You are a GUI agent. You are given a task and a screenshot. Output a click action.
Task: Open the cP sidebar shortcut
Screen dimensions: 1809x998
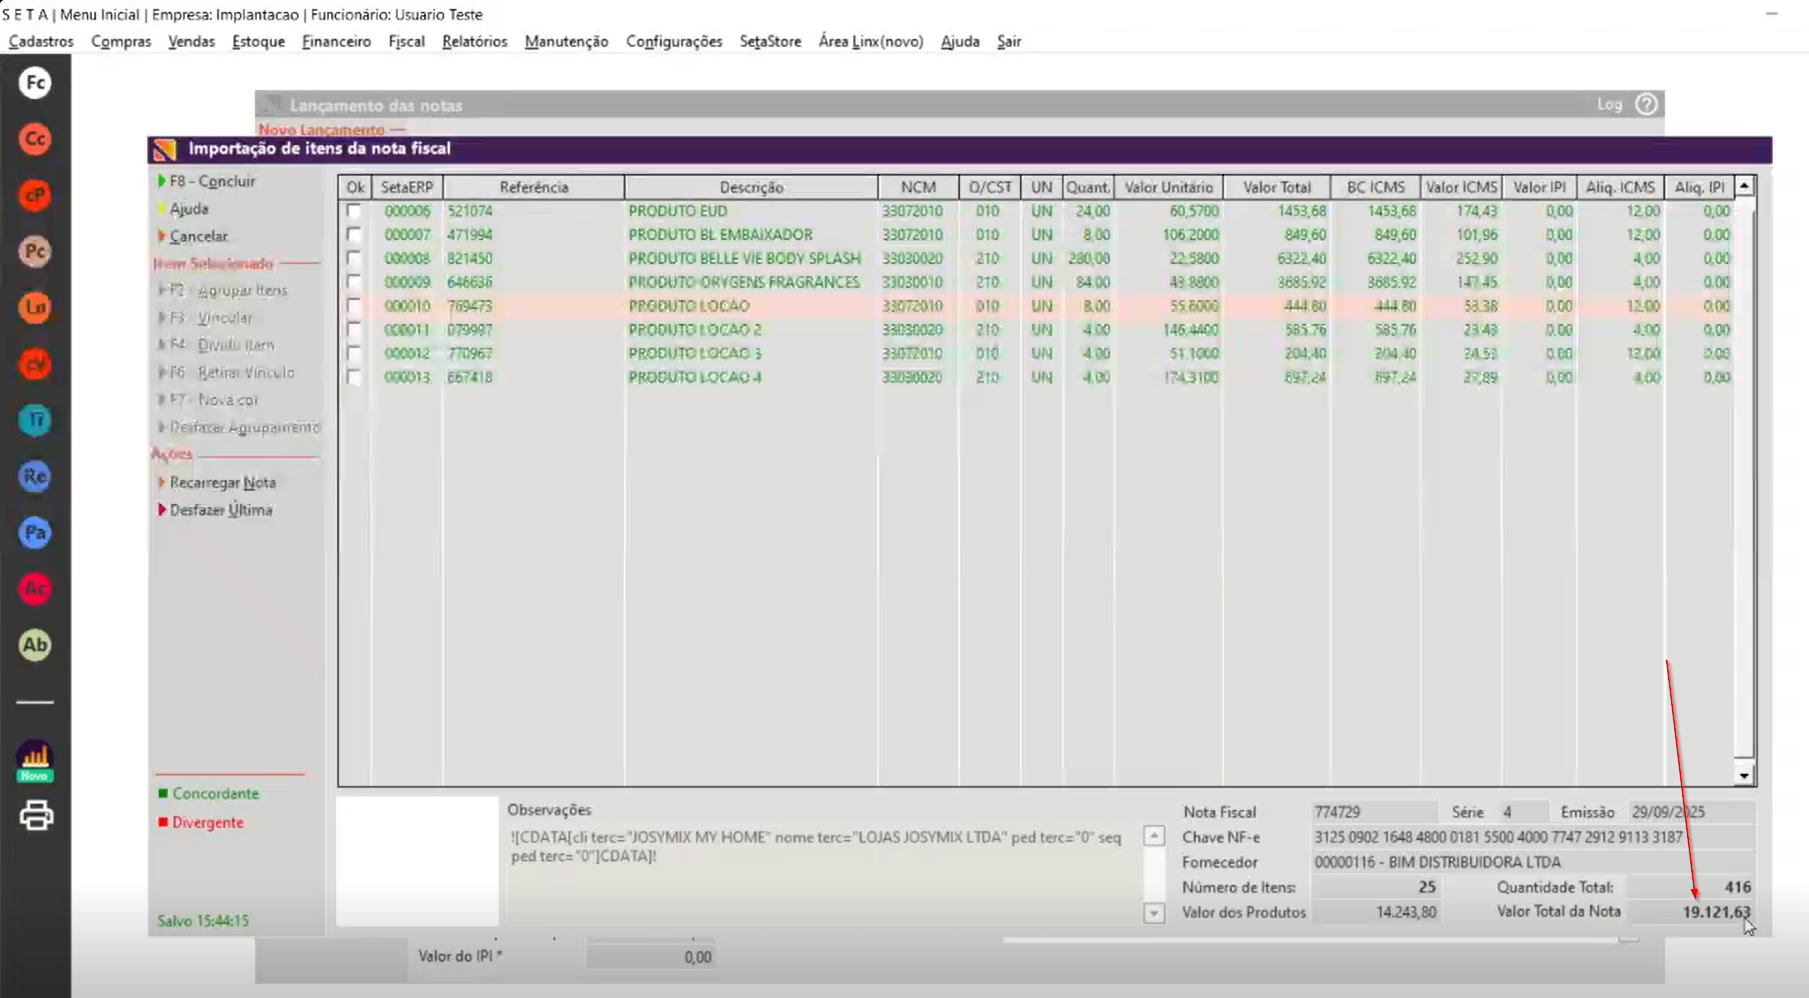click(35, 195)
